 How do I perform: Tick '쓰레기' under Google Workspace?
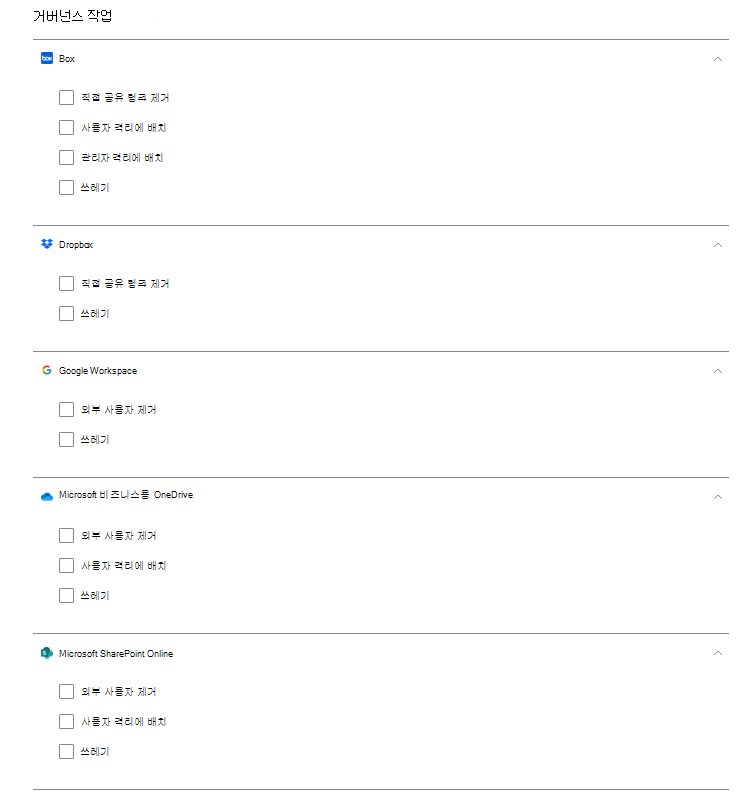67,440
